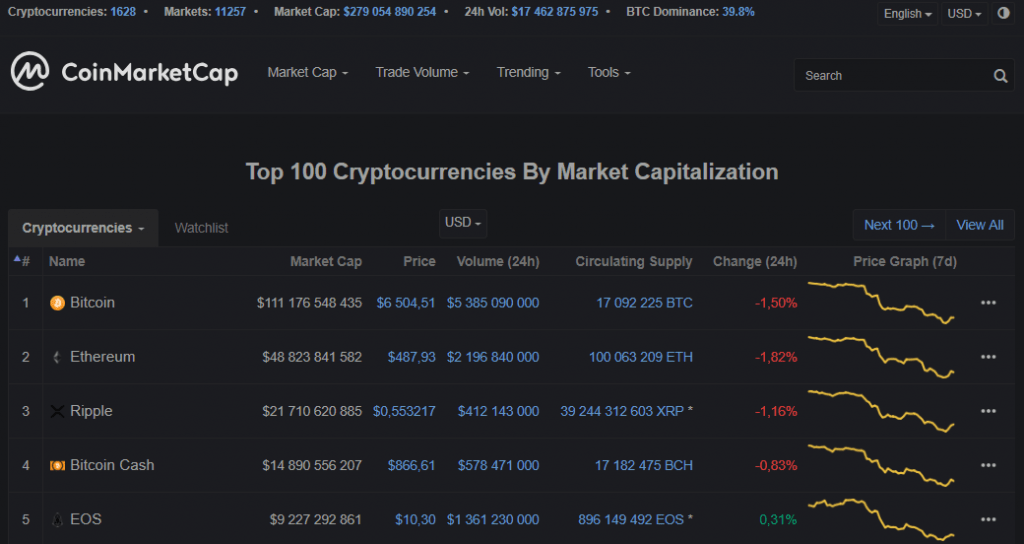Click the search magnifier icon
The image size is (1024, 544).
1000,76
